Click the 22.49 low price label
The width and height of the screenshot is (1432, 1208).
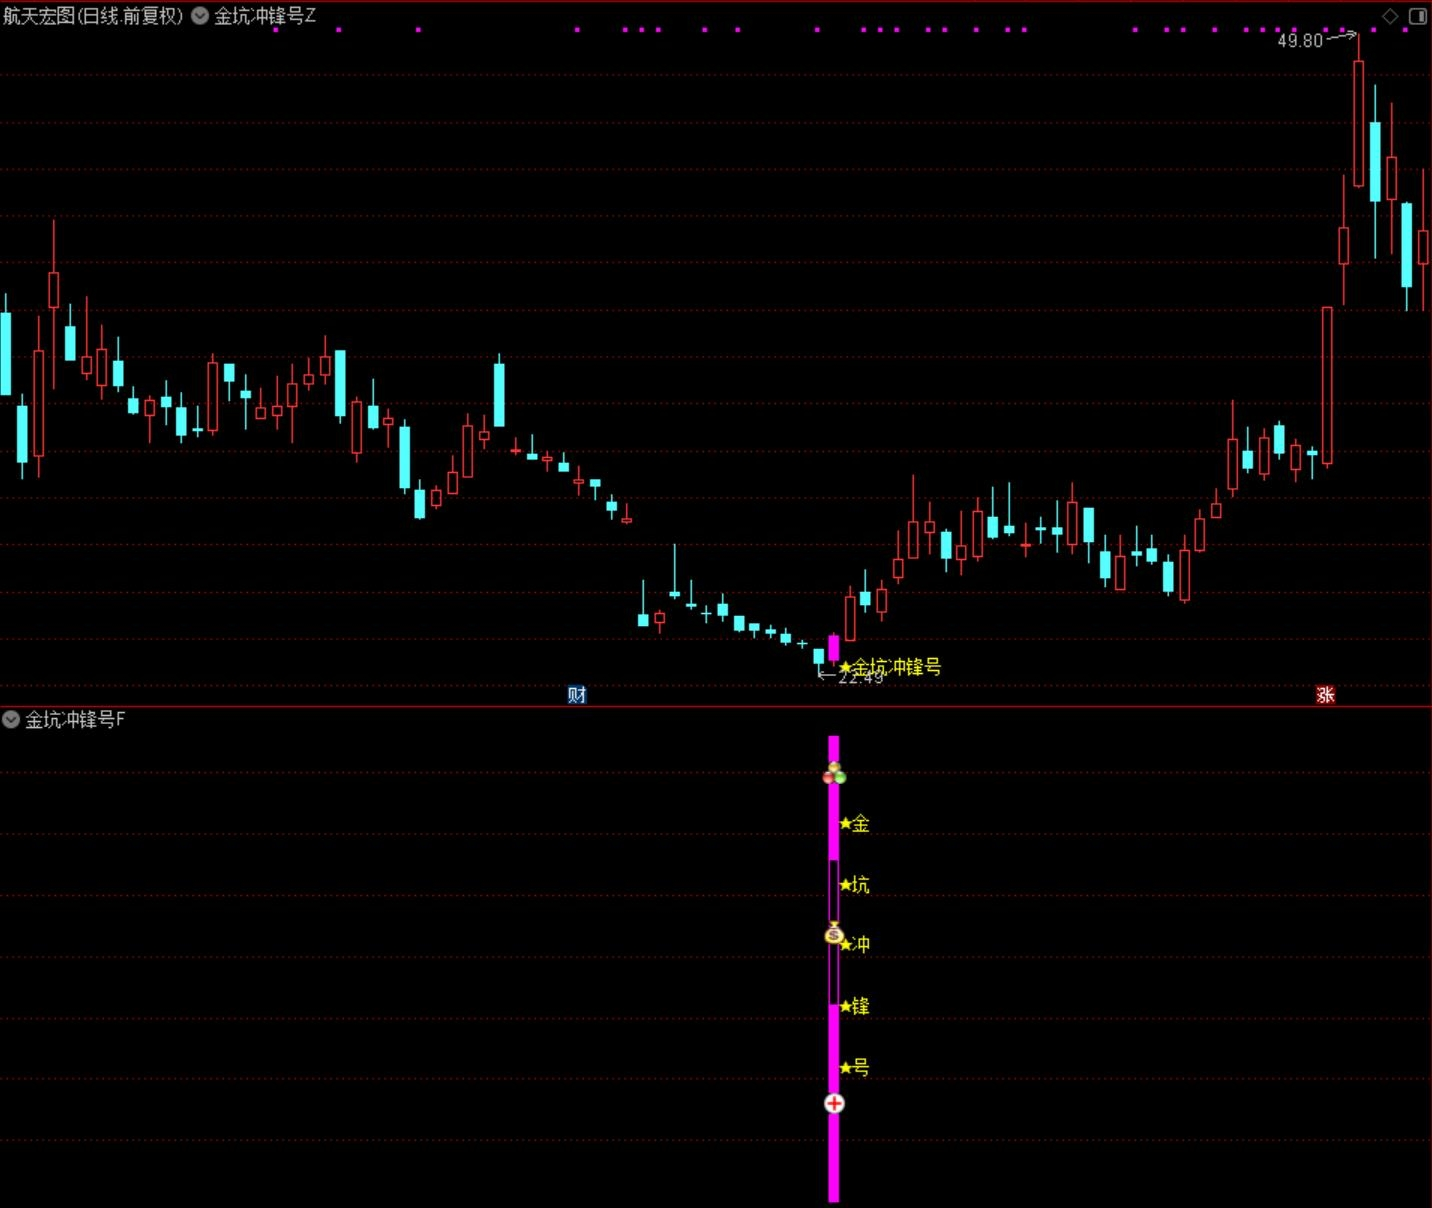(860, 678)
